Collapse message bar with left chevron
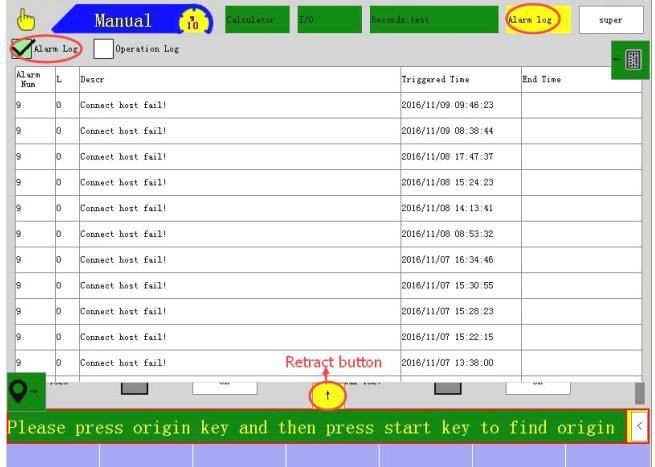 (x=640, y=426)
